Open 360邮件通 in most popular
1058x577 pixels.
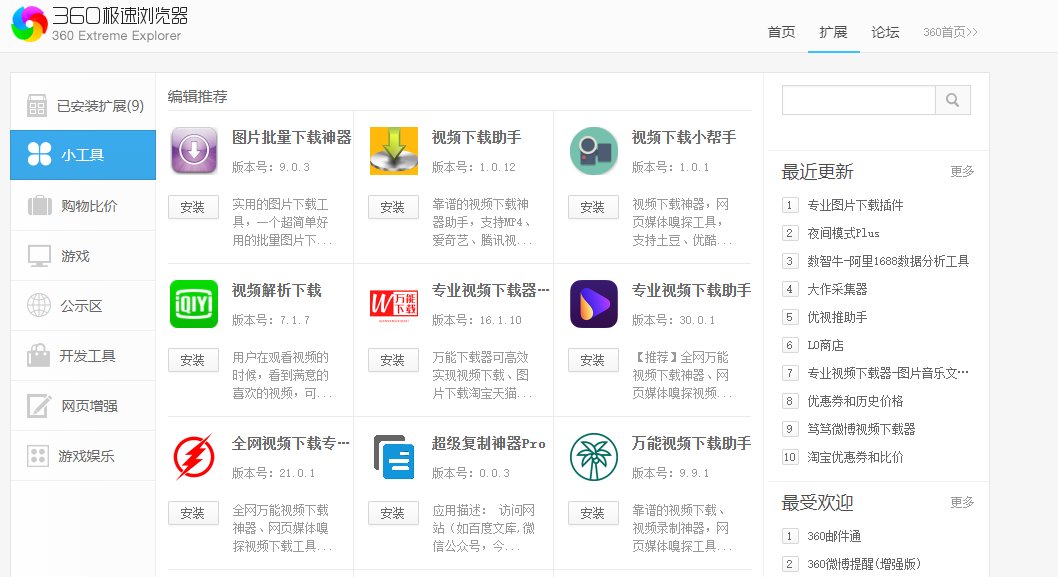[834, 537]
